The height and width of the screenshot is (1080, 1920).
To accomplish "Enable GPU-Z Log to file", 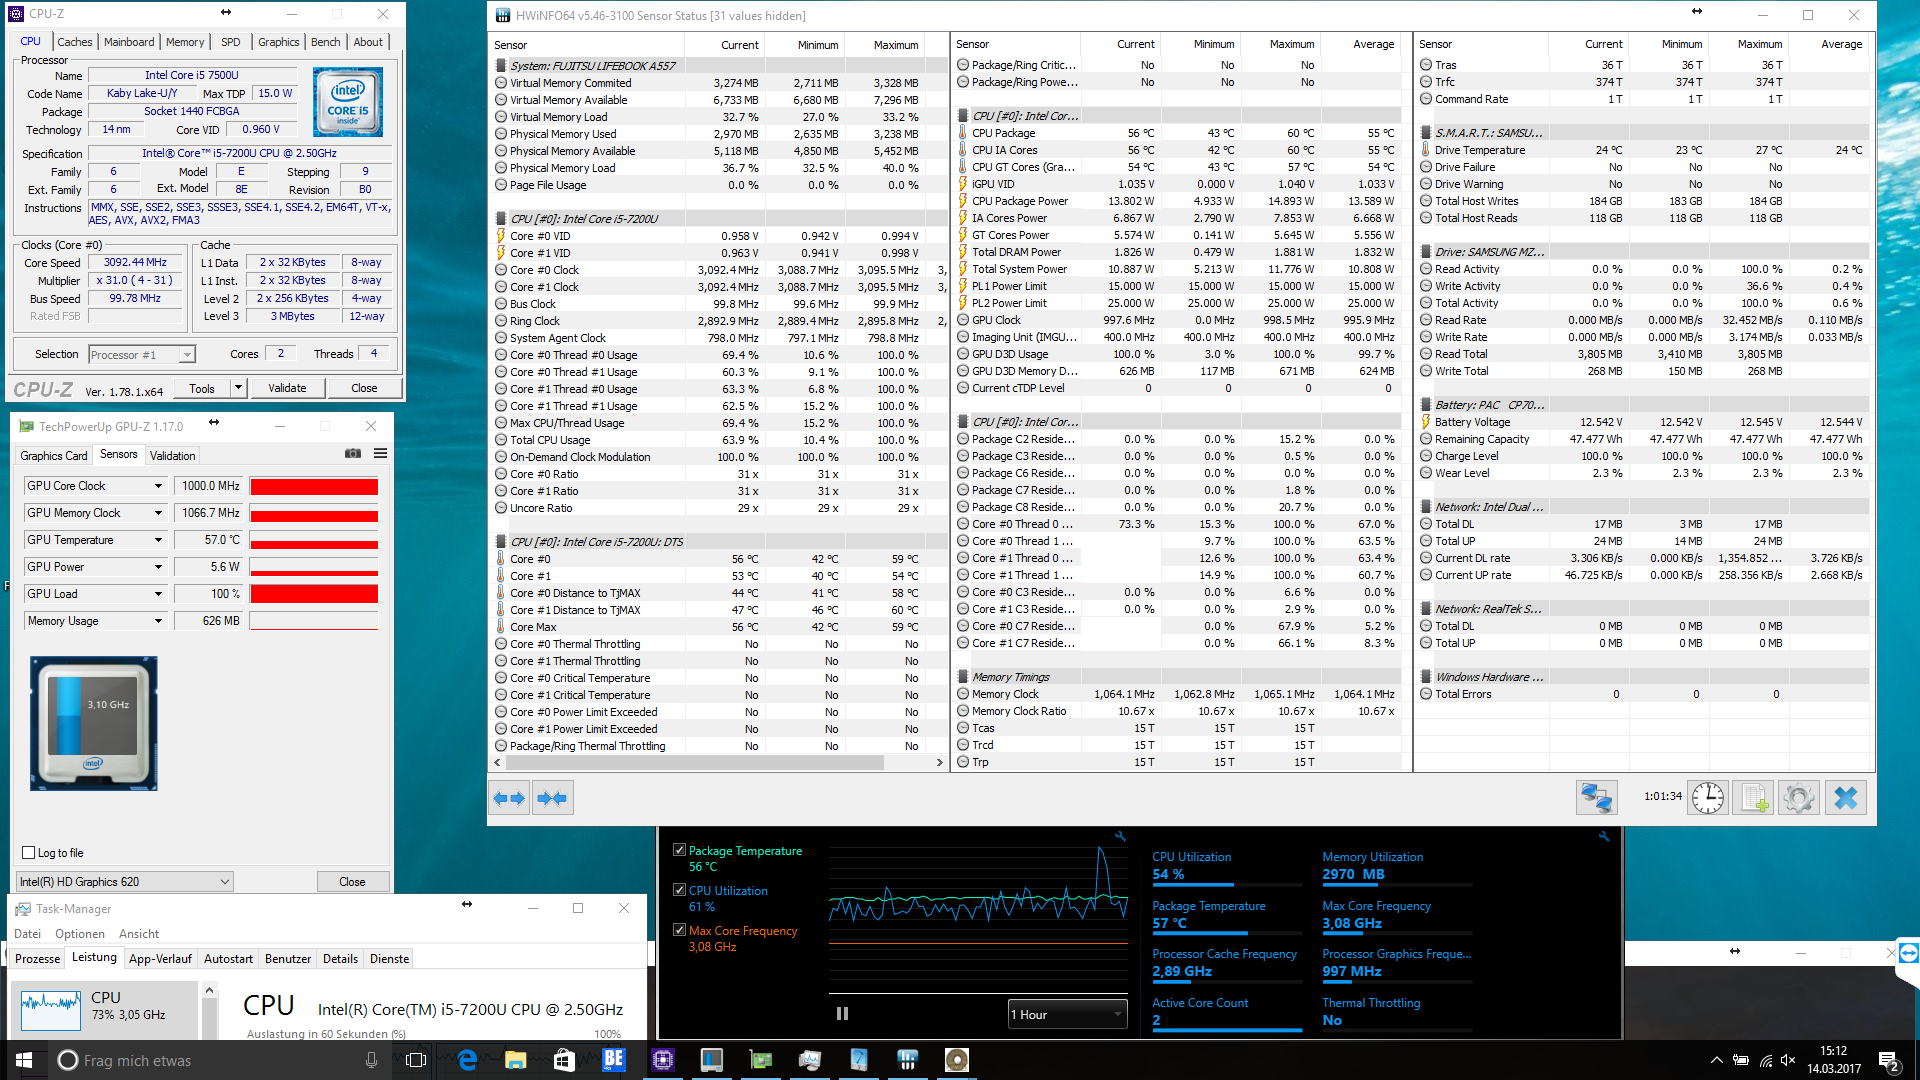I will coord(29,853).
